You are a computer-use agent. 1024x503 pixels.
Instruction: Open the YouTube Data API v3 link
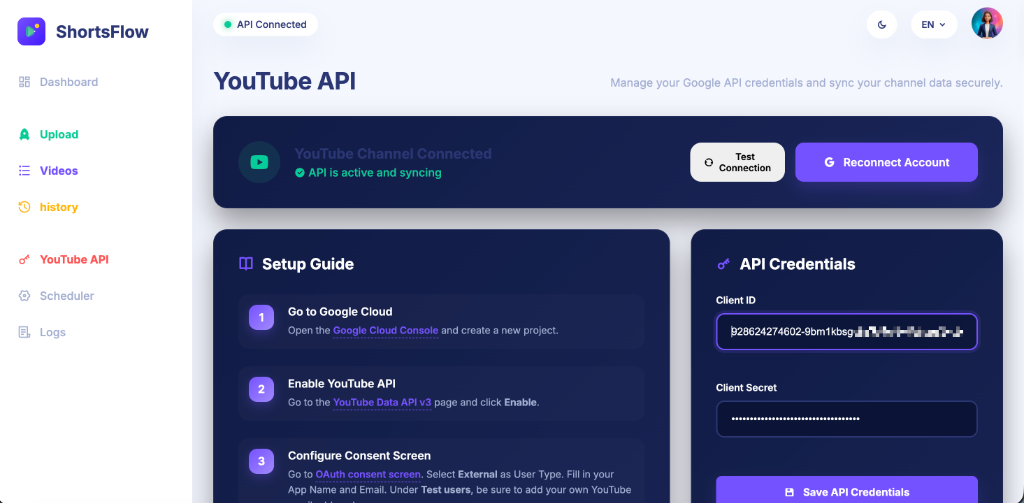(x=382, y=402)
